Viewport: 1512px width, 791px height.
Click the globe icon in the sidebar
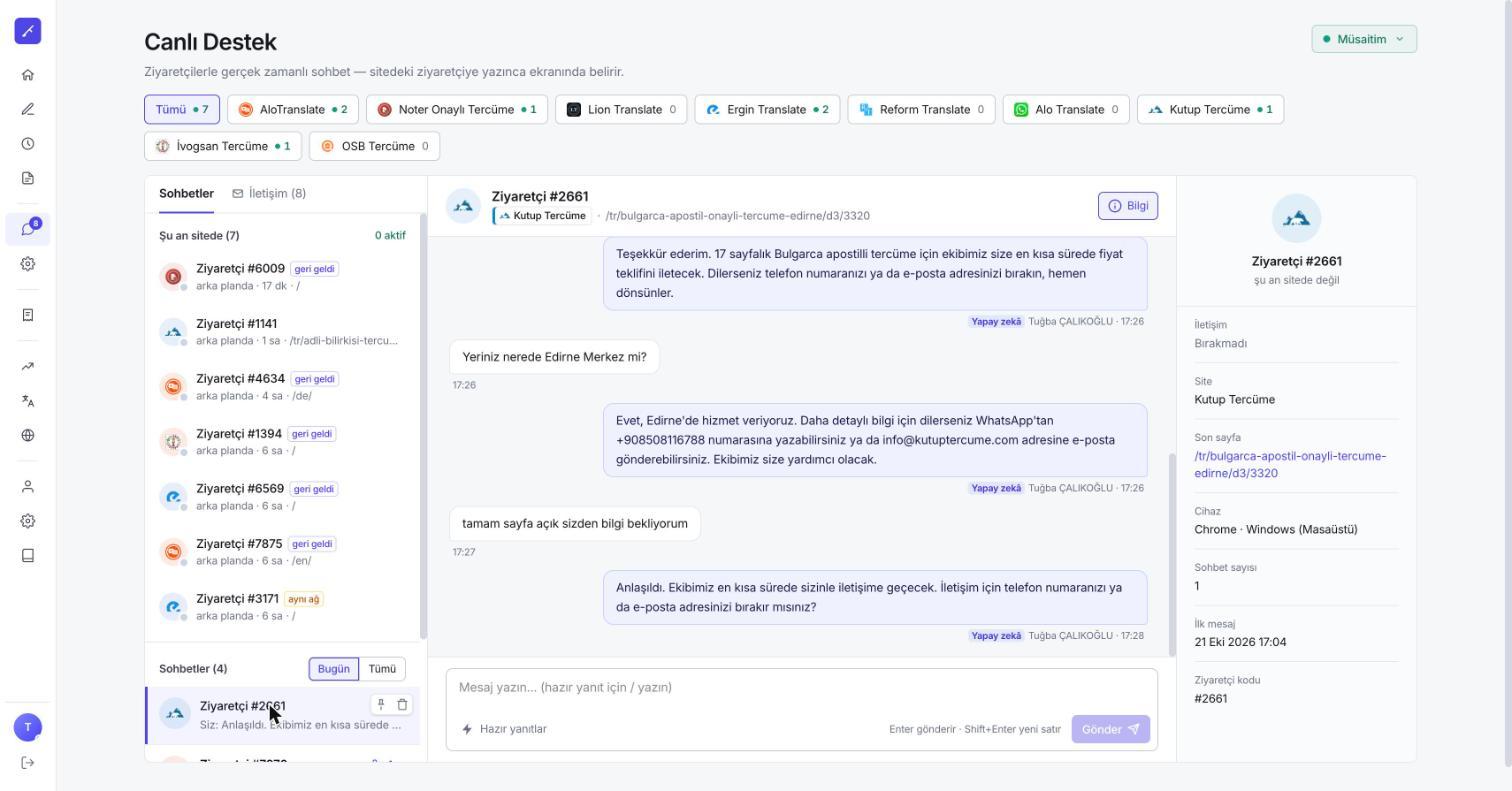(28, 435)
